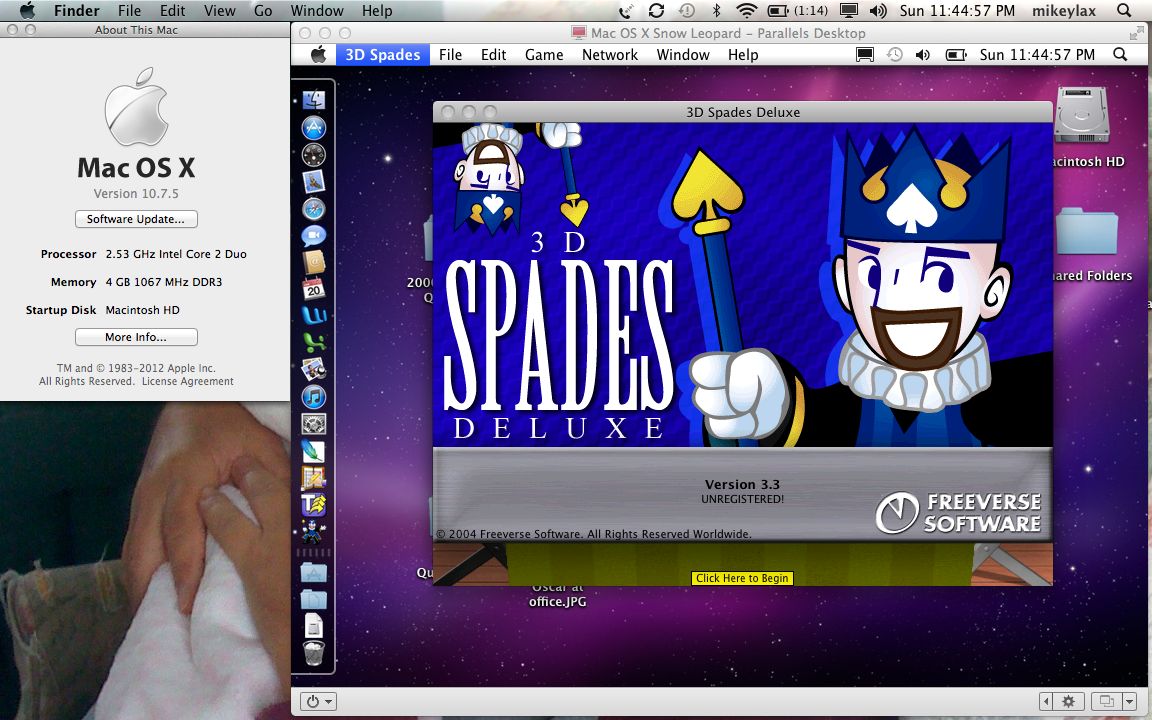Click the yellow Click Here to Begin button
The height and width of the screenshot is (720, 1152).
click(x=742, y=578)
